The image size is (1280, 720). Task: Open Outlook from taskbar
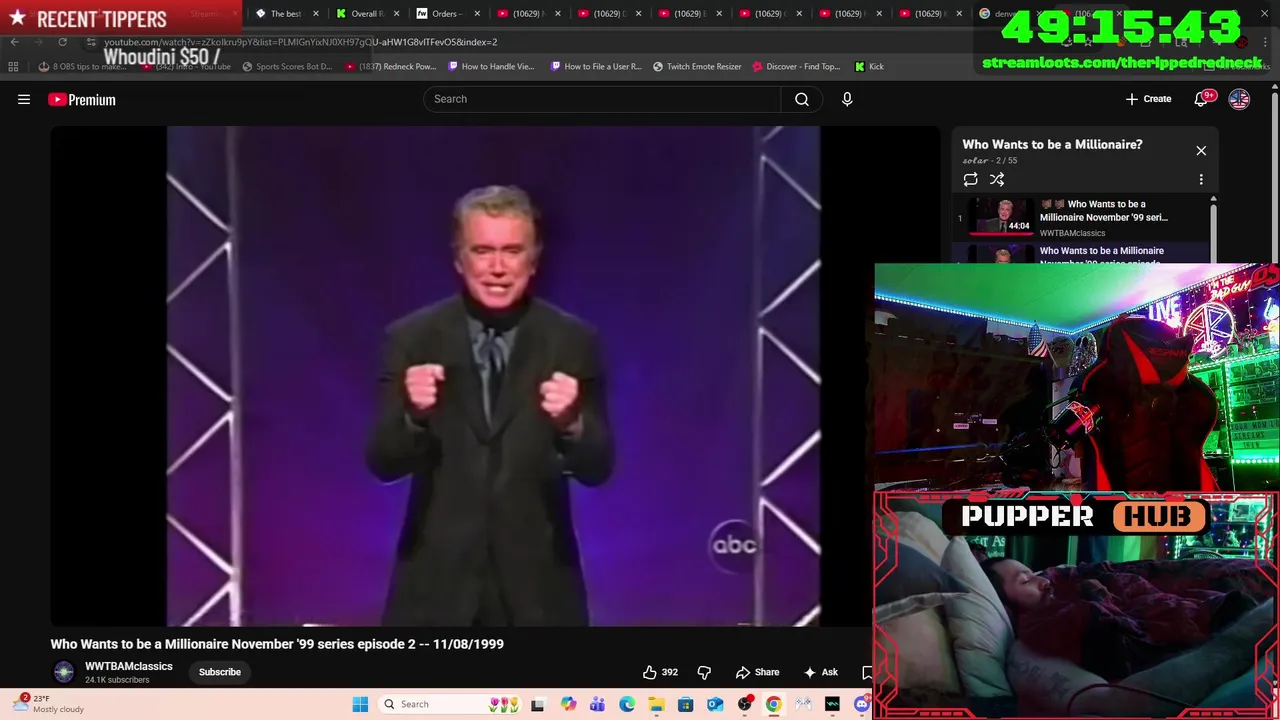(715, 704)
